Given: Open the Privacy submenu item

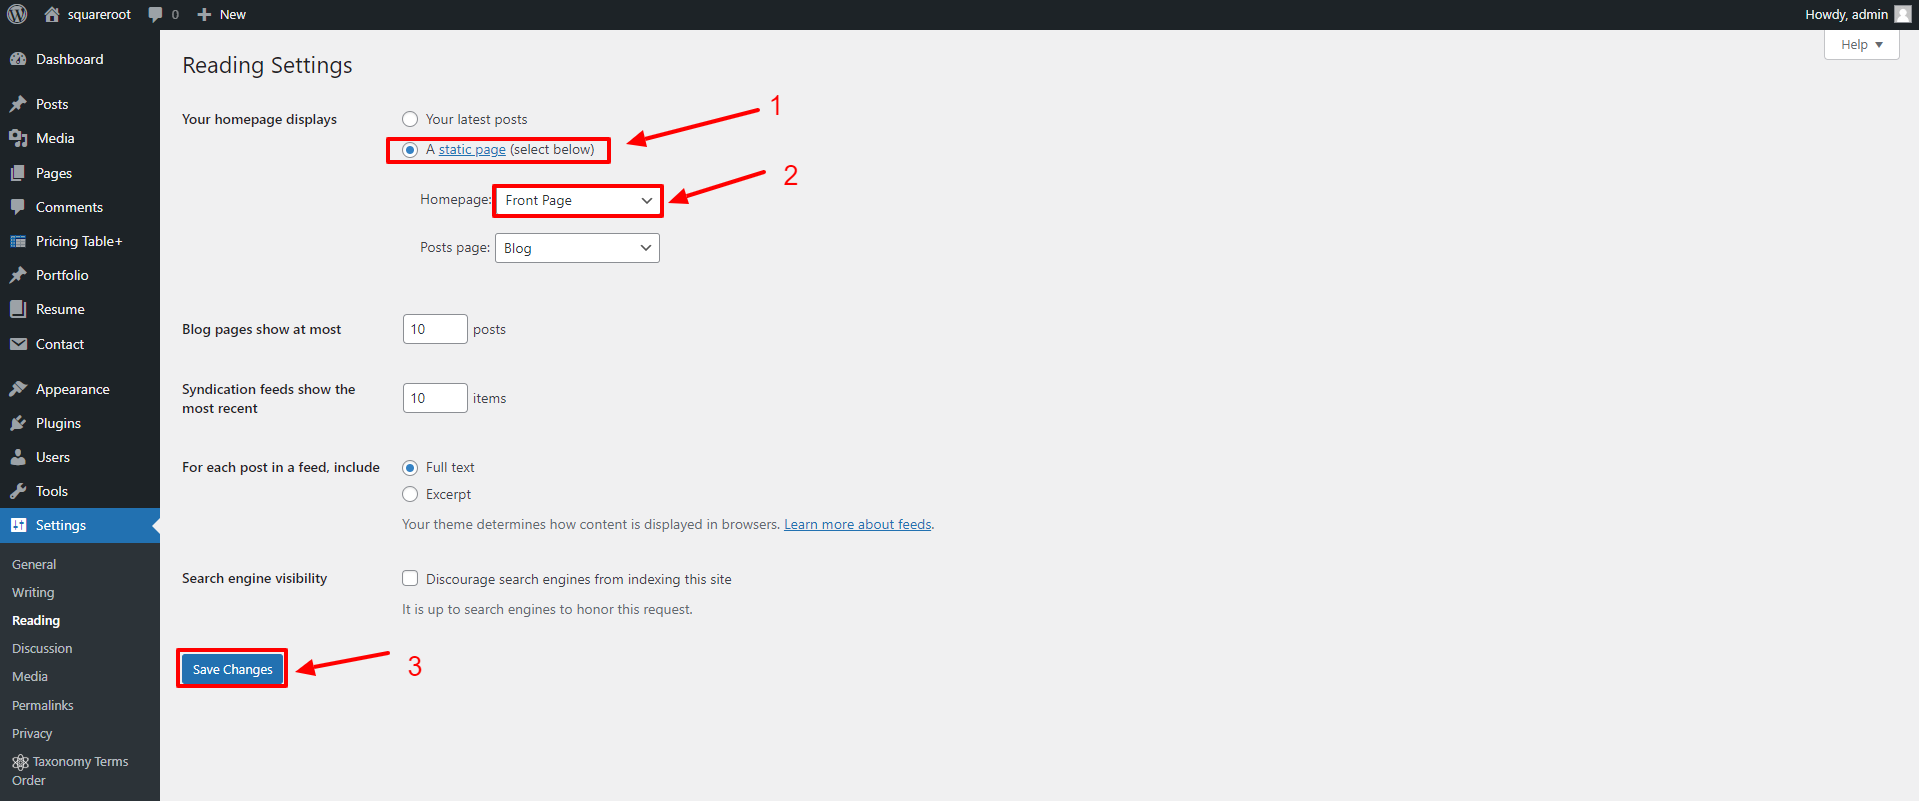Looking at the screenshot, I should (32, 733).
